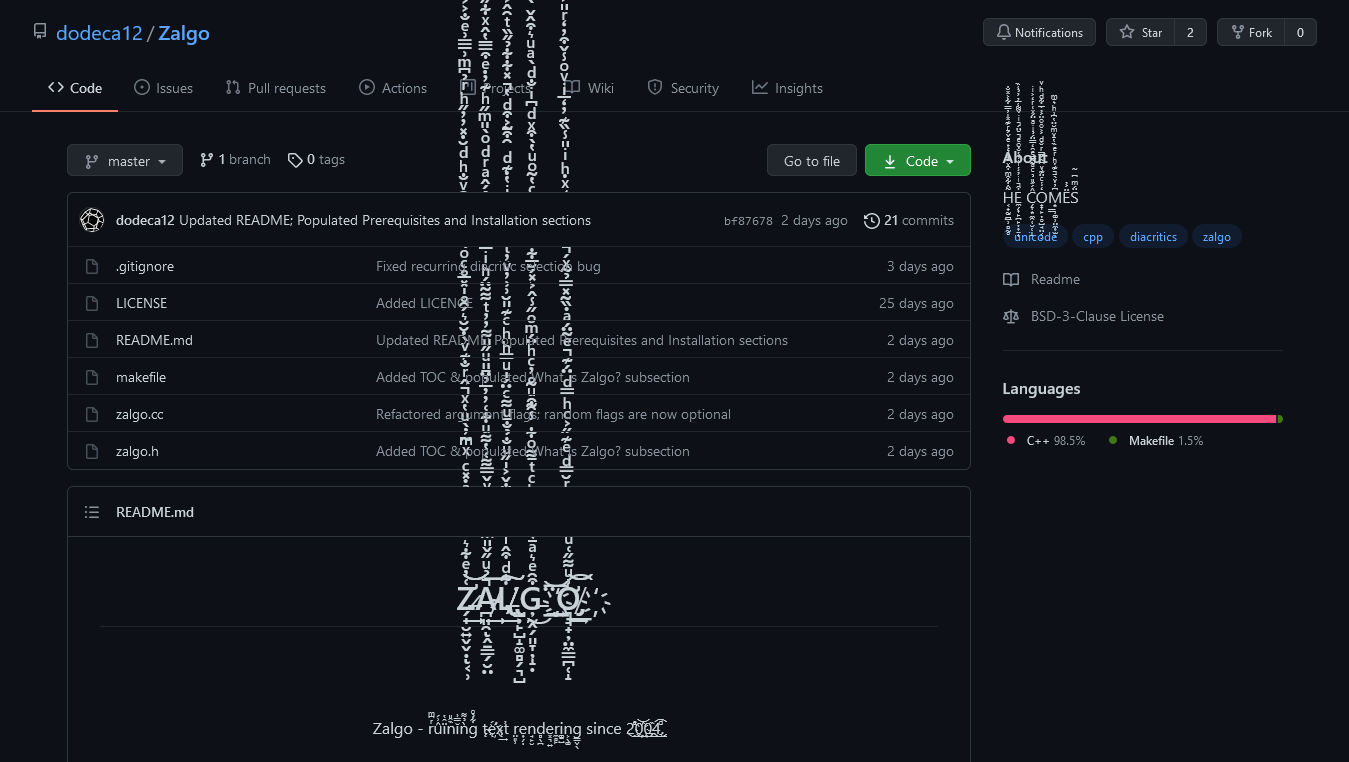Click the file icon next to makefile

(x=92, y=377)
